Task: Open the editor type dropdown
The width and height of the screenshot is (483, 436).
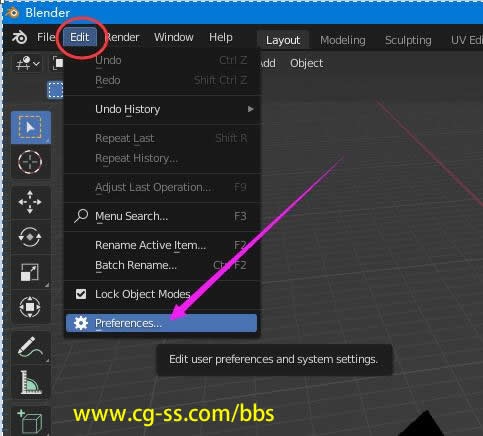Action: pyautogui.click(x=28, y=63)
